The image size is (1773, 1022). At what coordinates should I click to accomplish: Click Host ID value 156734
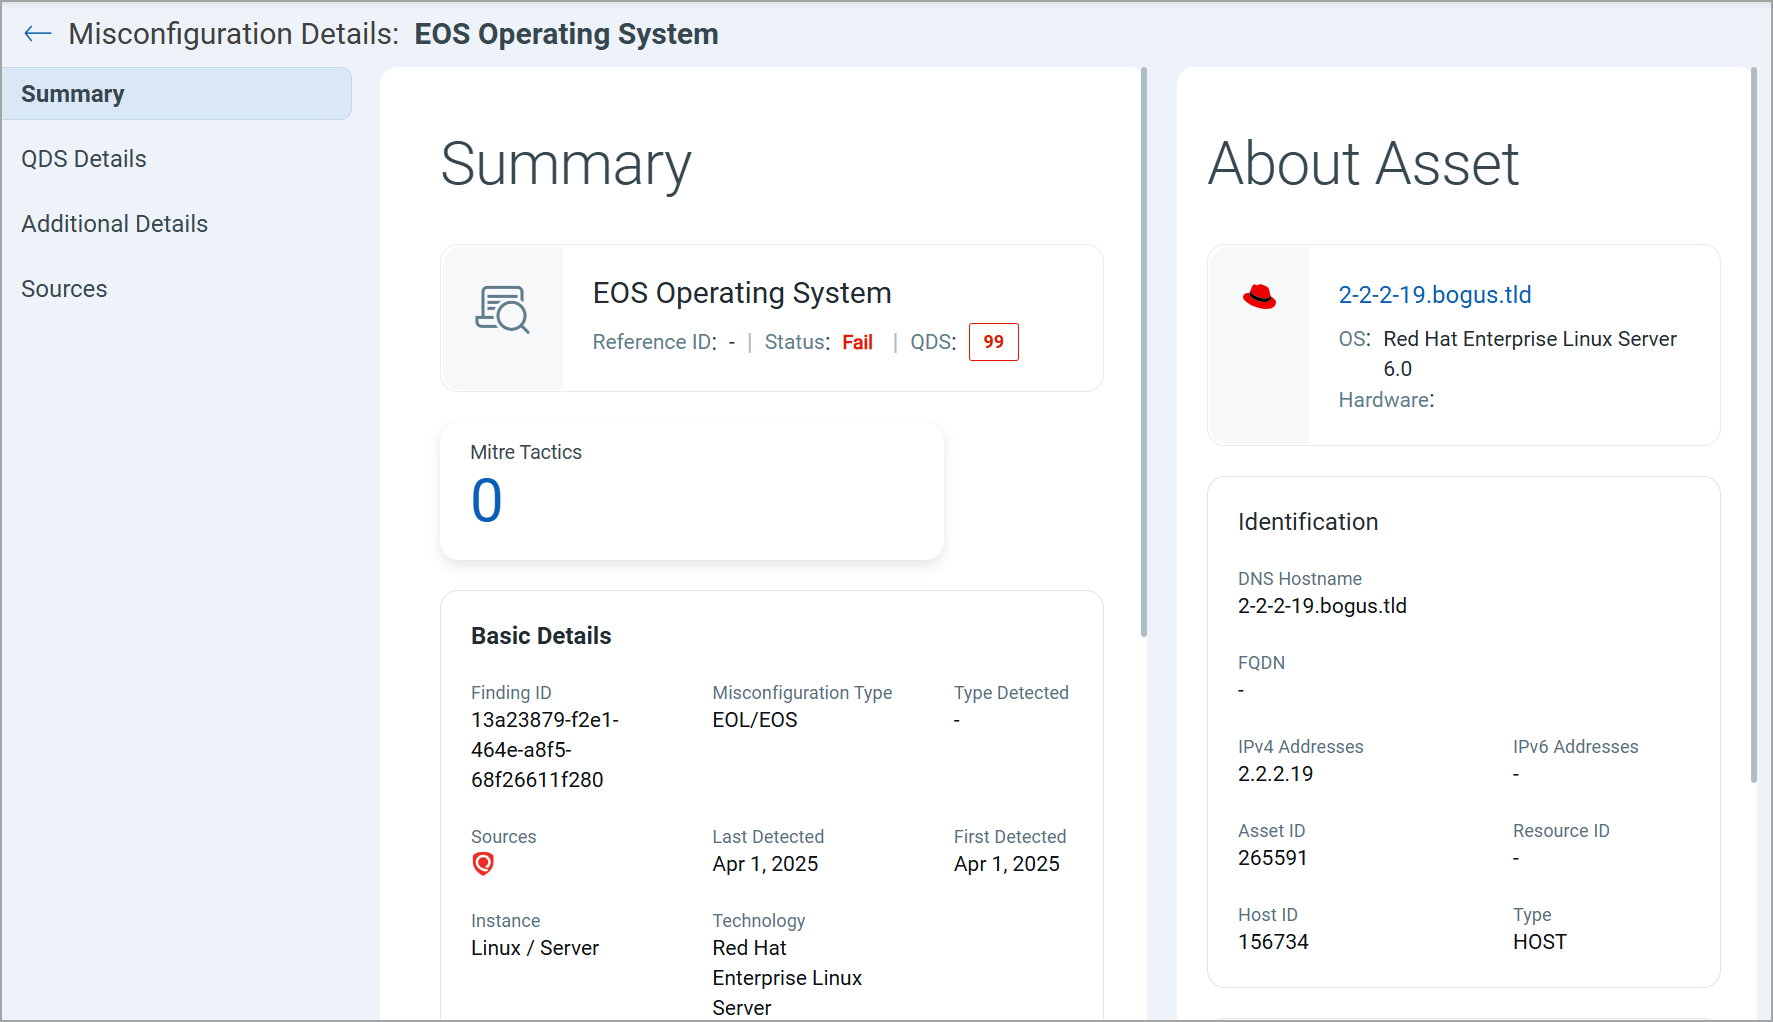point(1273,942)
